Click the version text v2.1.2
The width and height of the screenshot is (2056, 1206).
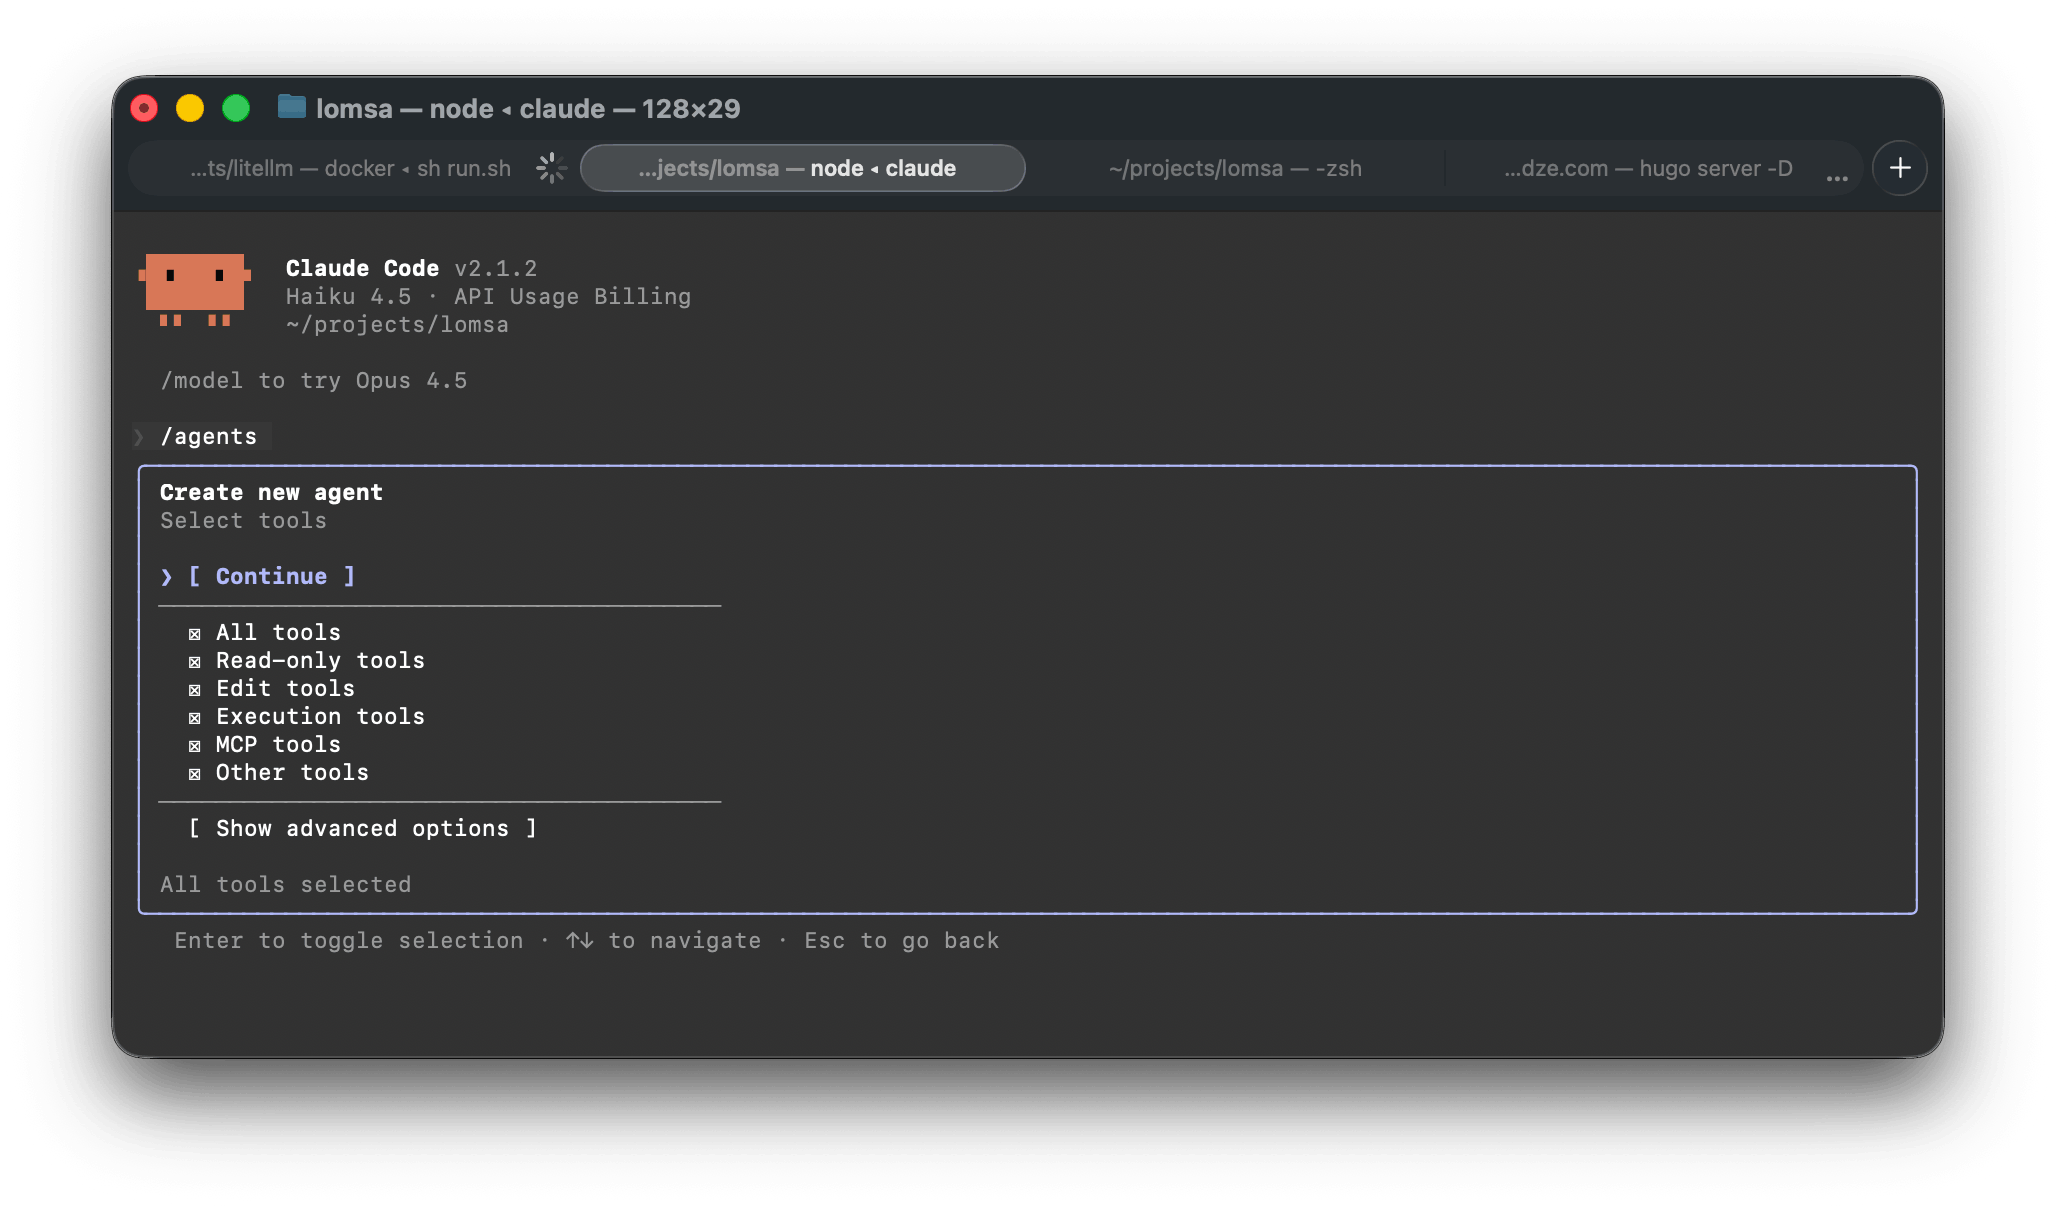click(496, 269)
